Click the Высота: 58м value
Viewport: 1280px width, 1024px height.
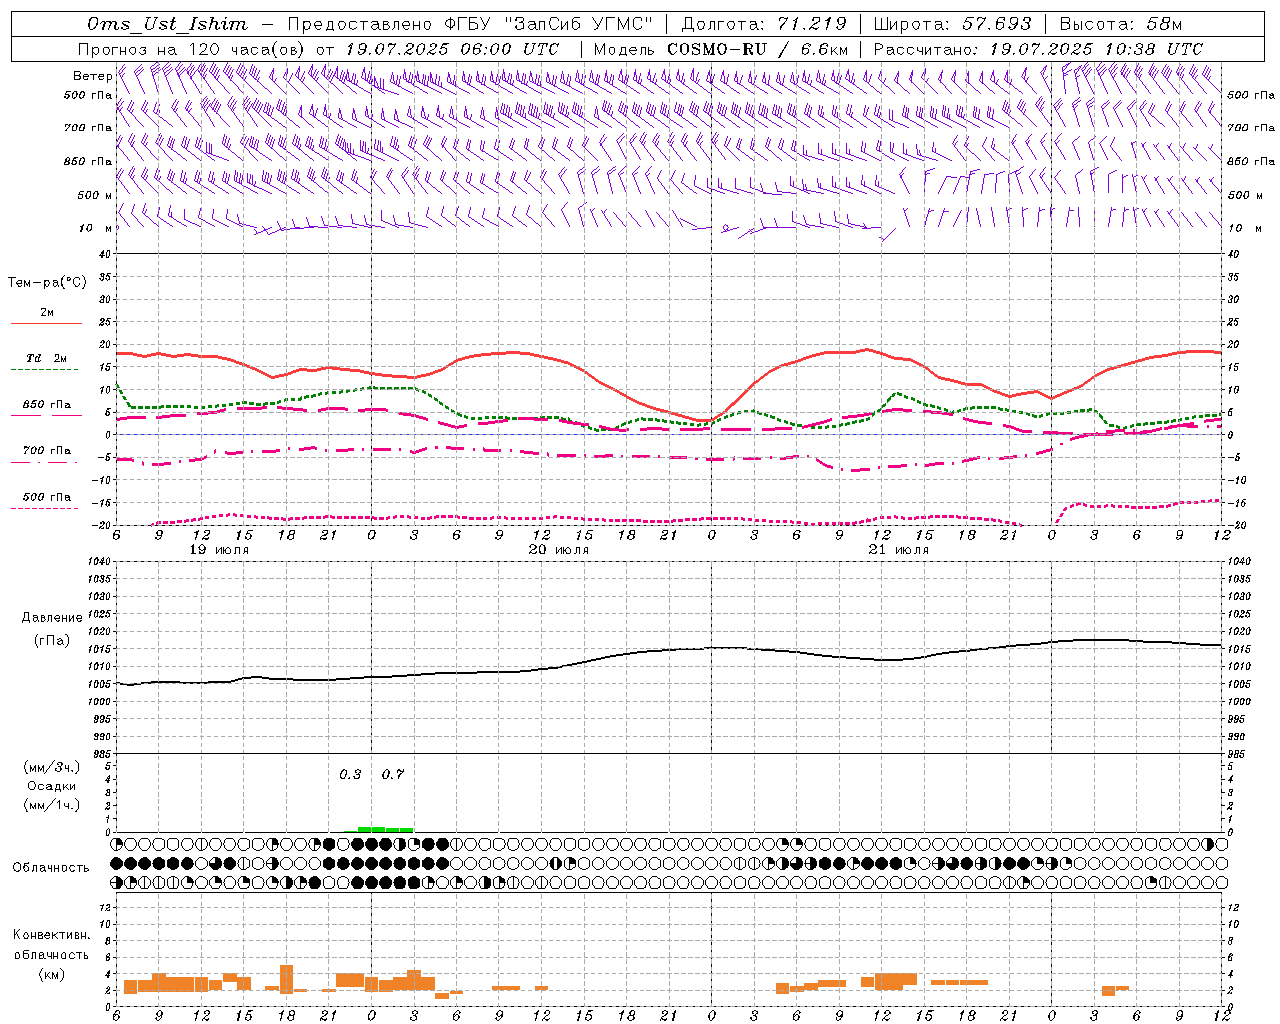(1120, 24)
